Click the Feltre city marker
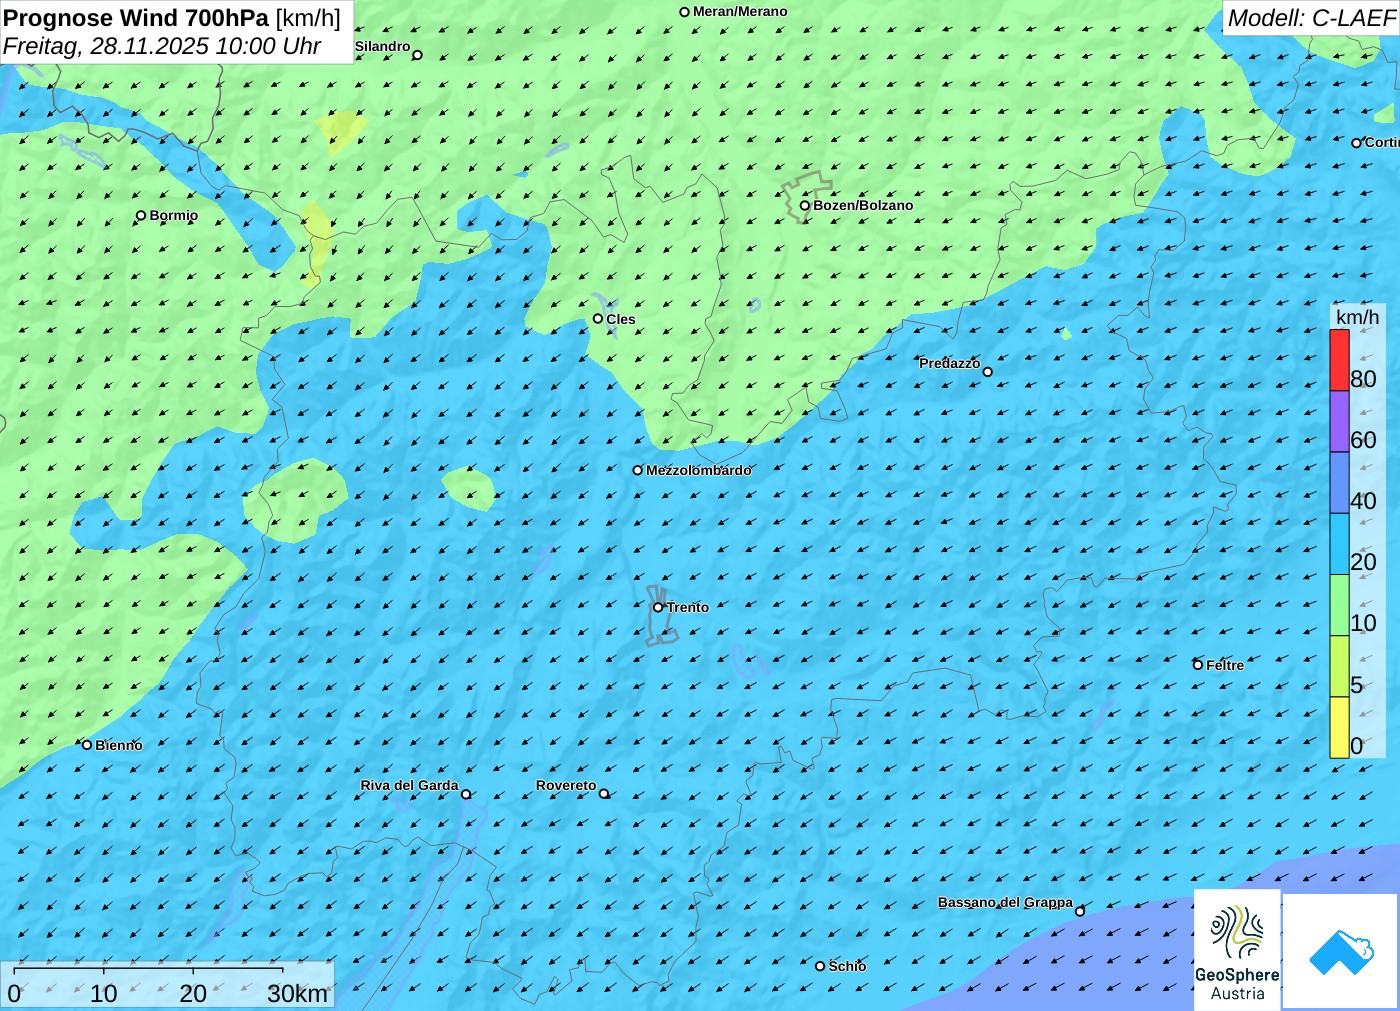The width and height of the screenshot is (1400, 1011). tap(1198, 665)
